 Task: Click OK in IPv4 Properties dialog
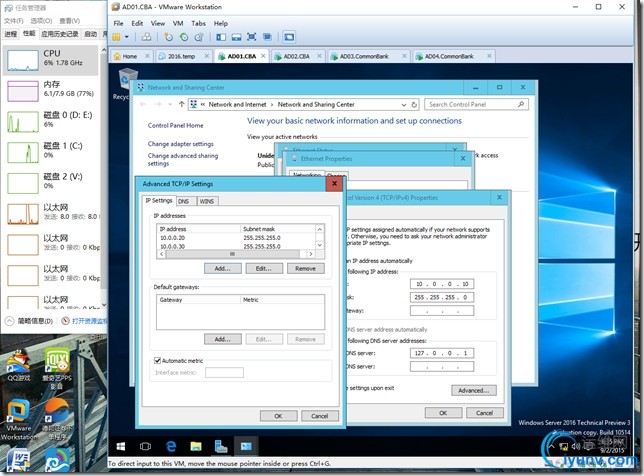point(443,413)
